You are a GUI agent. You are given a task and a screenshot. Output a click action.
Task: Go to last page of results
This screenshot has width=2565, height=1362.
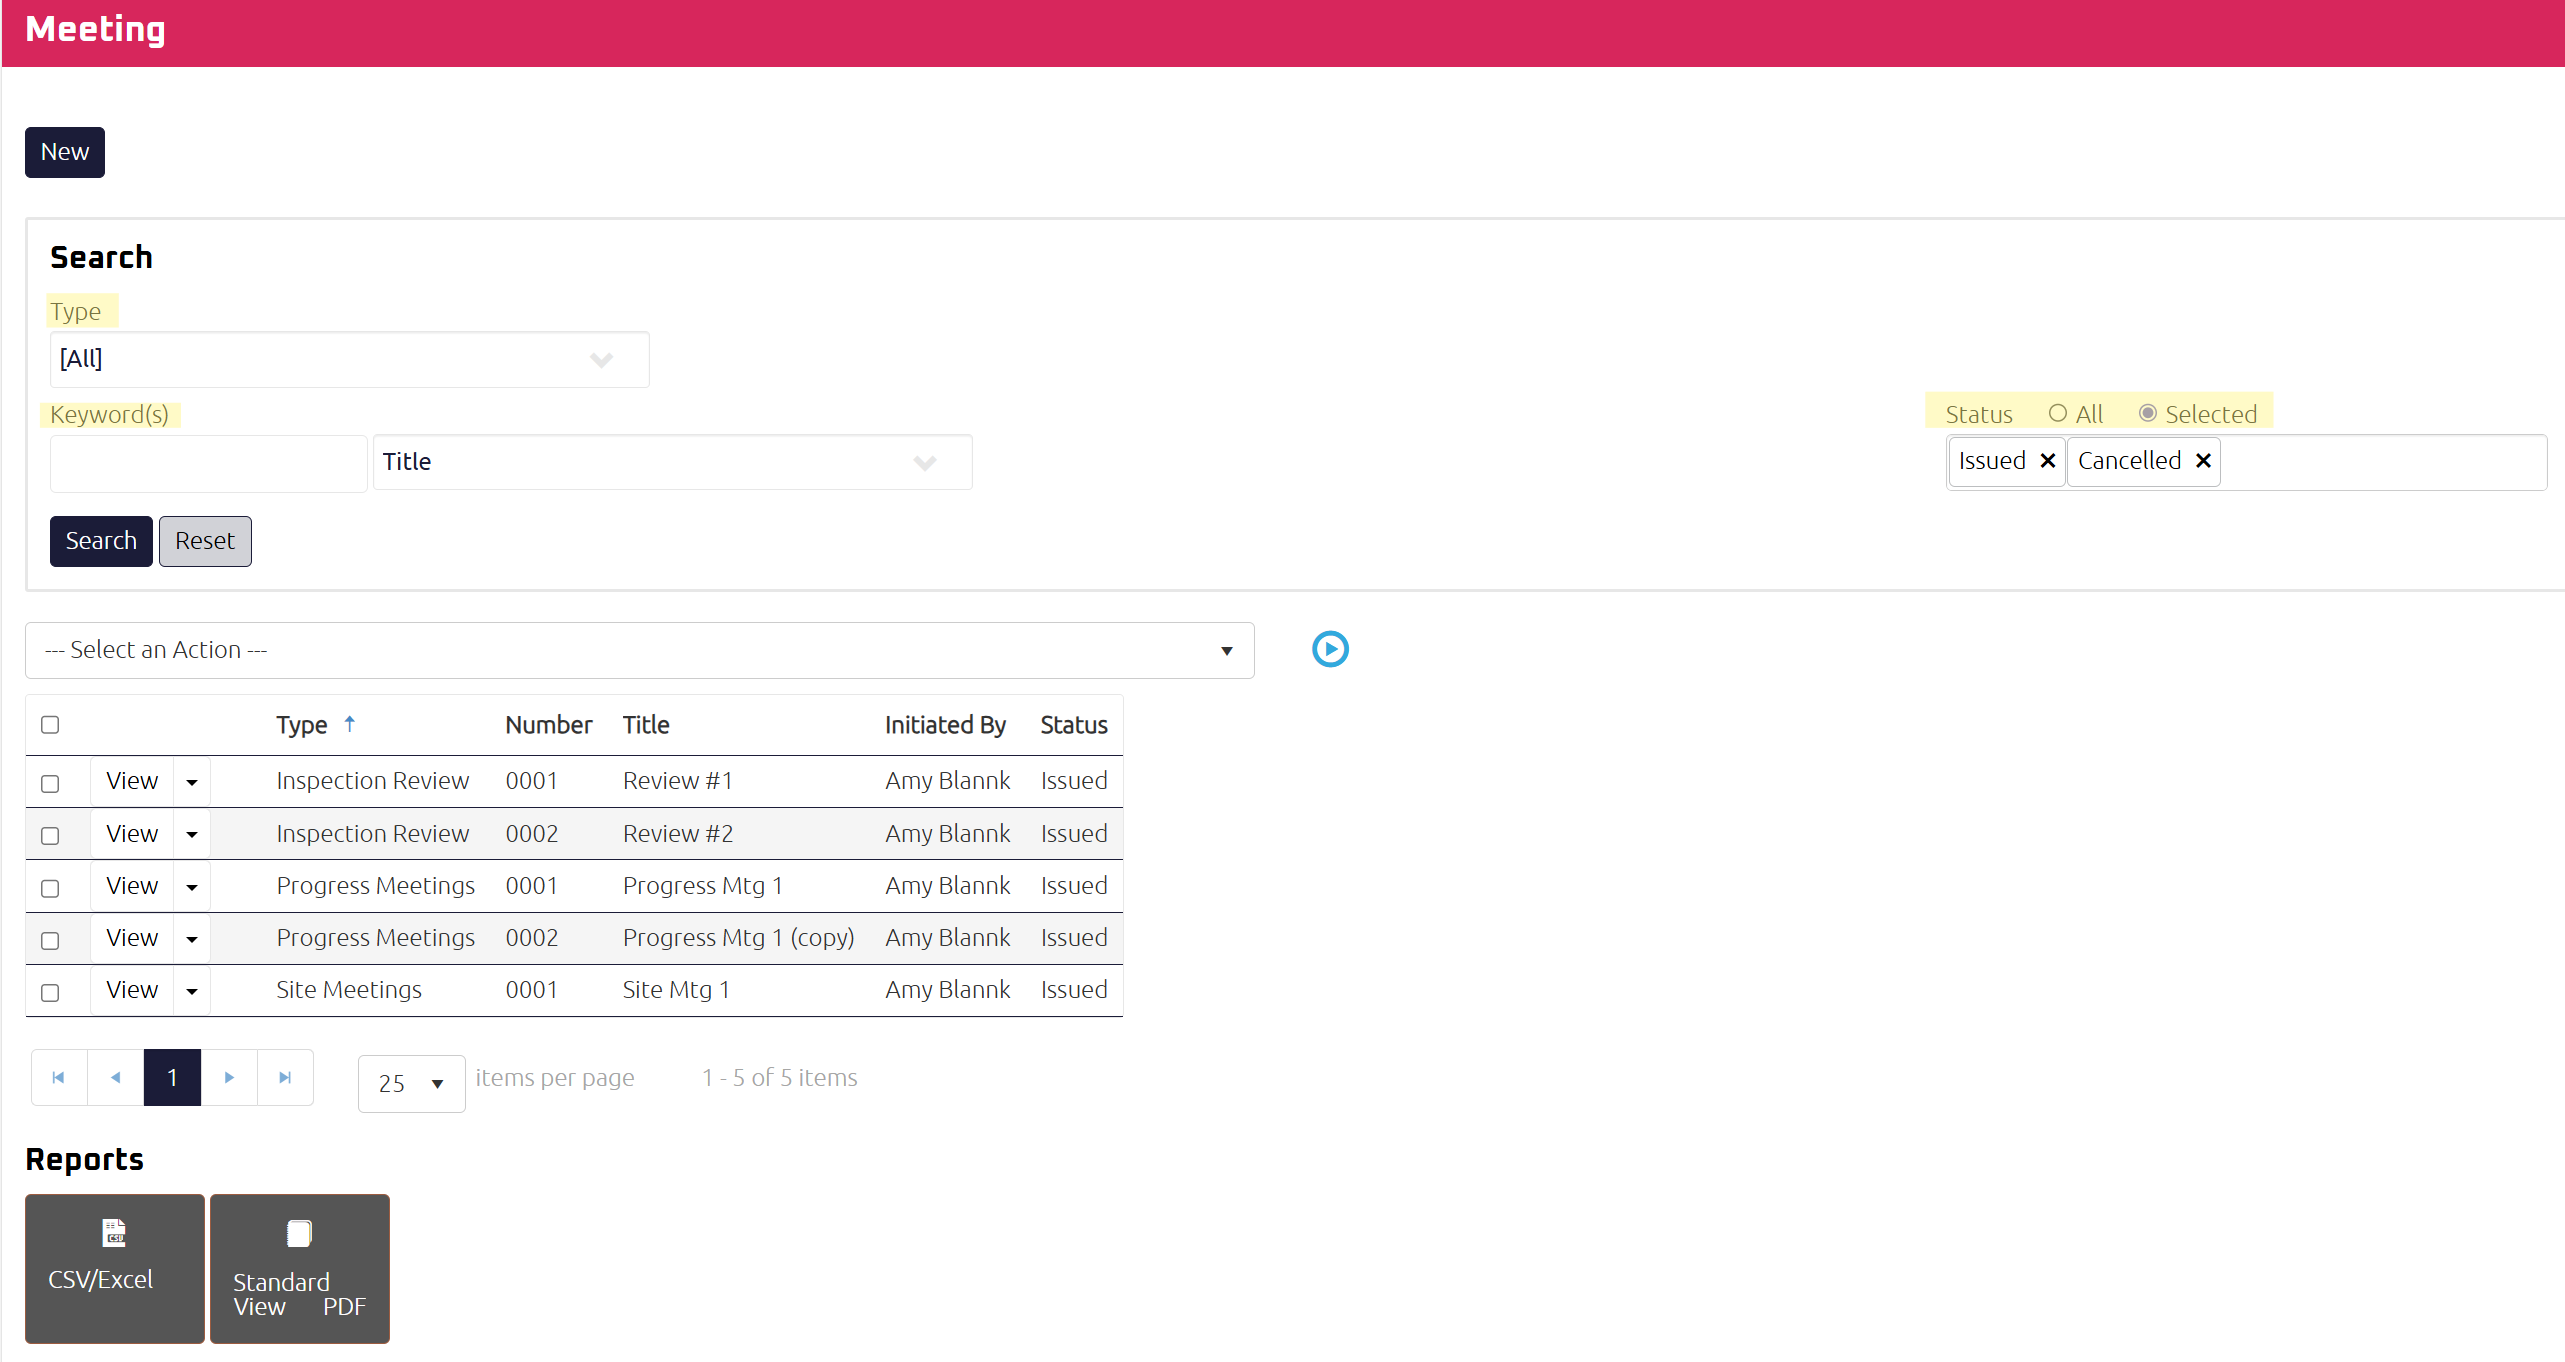pos(285,1078)
